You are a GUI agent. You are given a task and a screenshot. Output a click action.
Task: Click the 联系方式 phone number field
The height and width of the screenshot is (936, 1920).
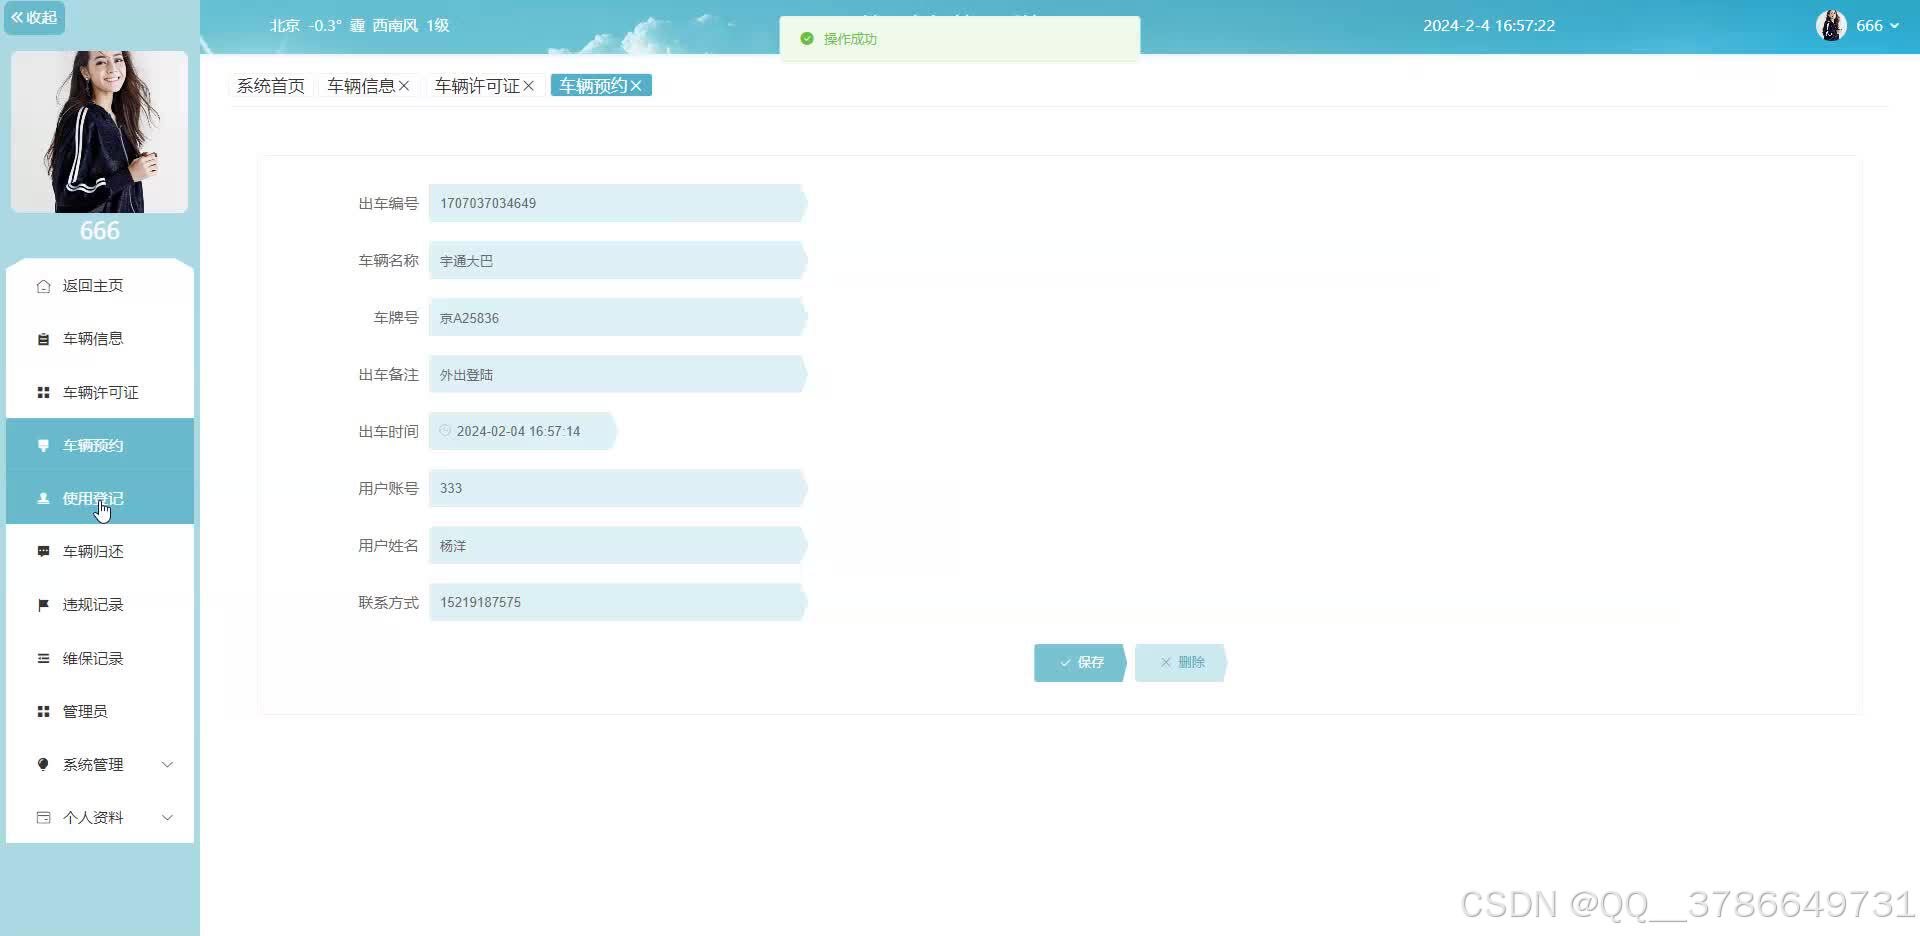pyautogui.click(x=617, y=602)
